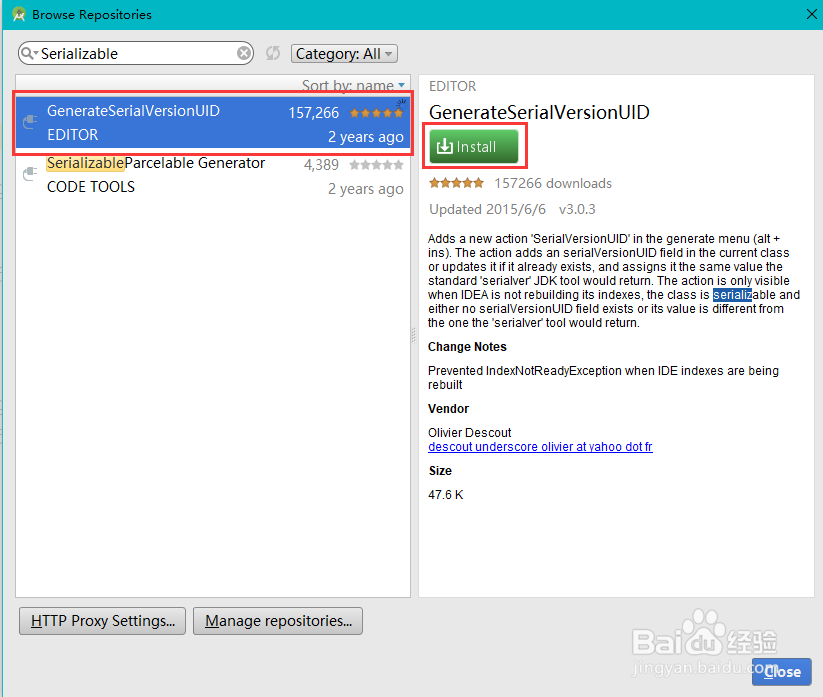The height and width of the screenshot is (697, 823).
Task: Click the GenerateSerialVersionUID details heading
Action: [x=539, y=112]
